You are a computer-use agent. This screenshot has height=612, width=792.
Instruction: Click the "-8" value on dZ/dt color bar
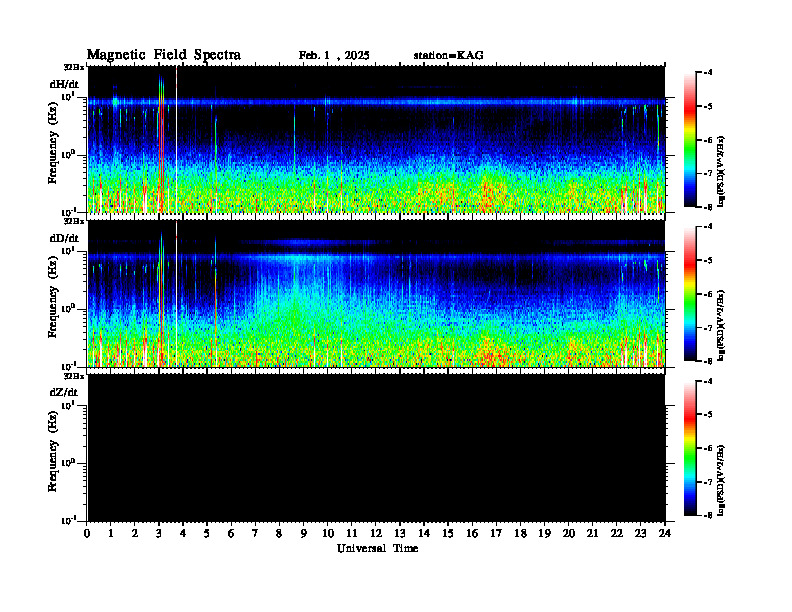pyautogui.click(x=708, y=515)
